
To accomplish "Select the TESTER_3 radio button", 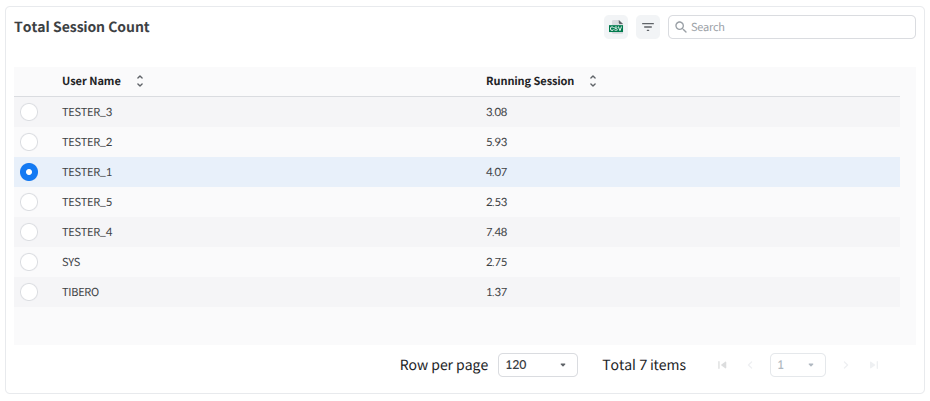I will 29,112.
